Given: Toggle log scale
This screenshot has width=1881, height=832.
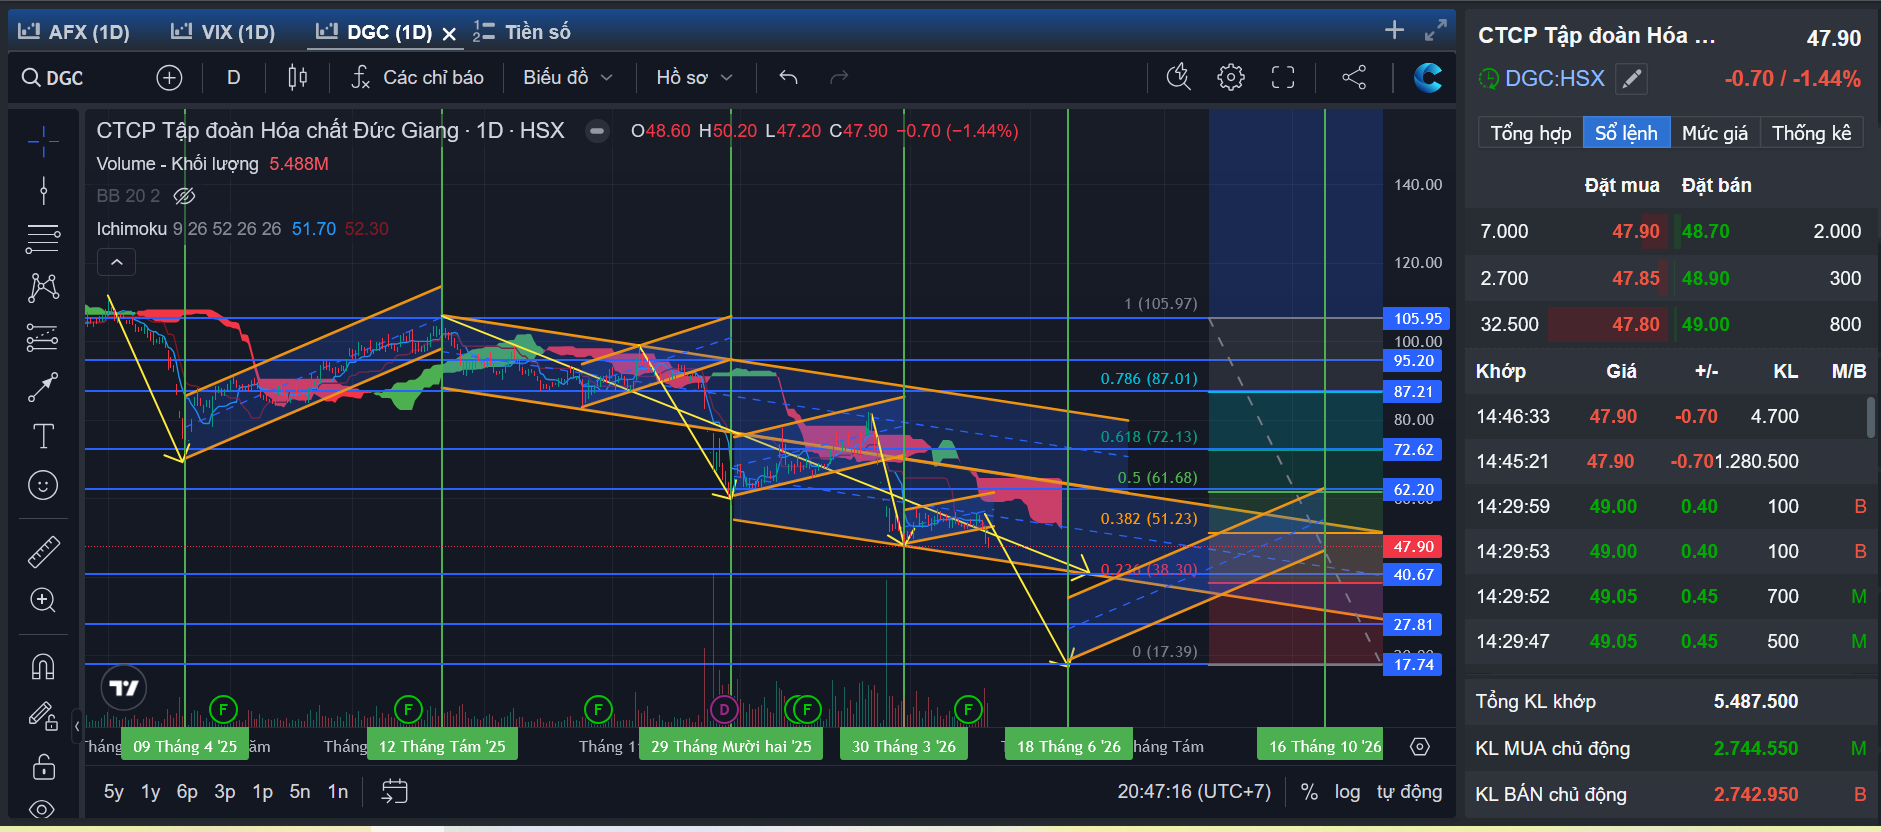Looking at the screenshot, I should click(x=1347, y=792).
